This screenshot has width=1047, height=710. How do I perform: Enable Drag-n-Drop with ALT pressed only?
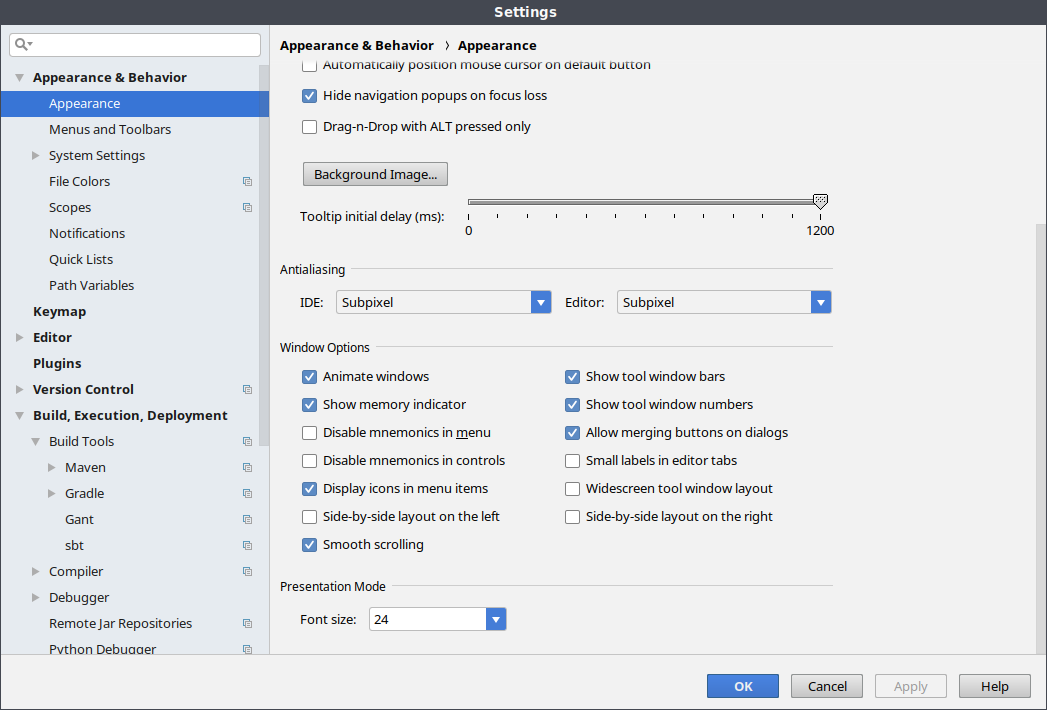click(x=309, y=126)
